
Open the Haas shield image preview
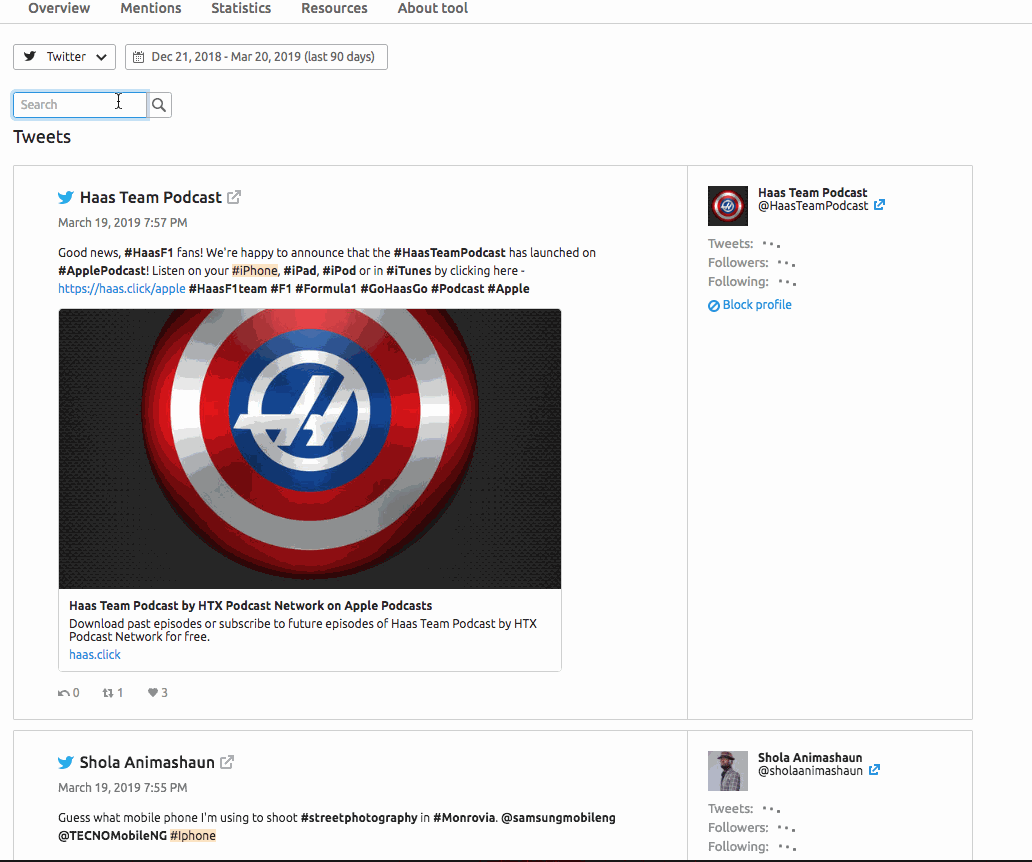[x=310, y=449]
